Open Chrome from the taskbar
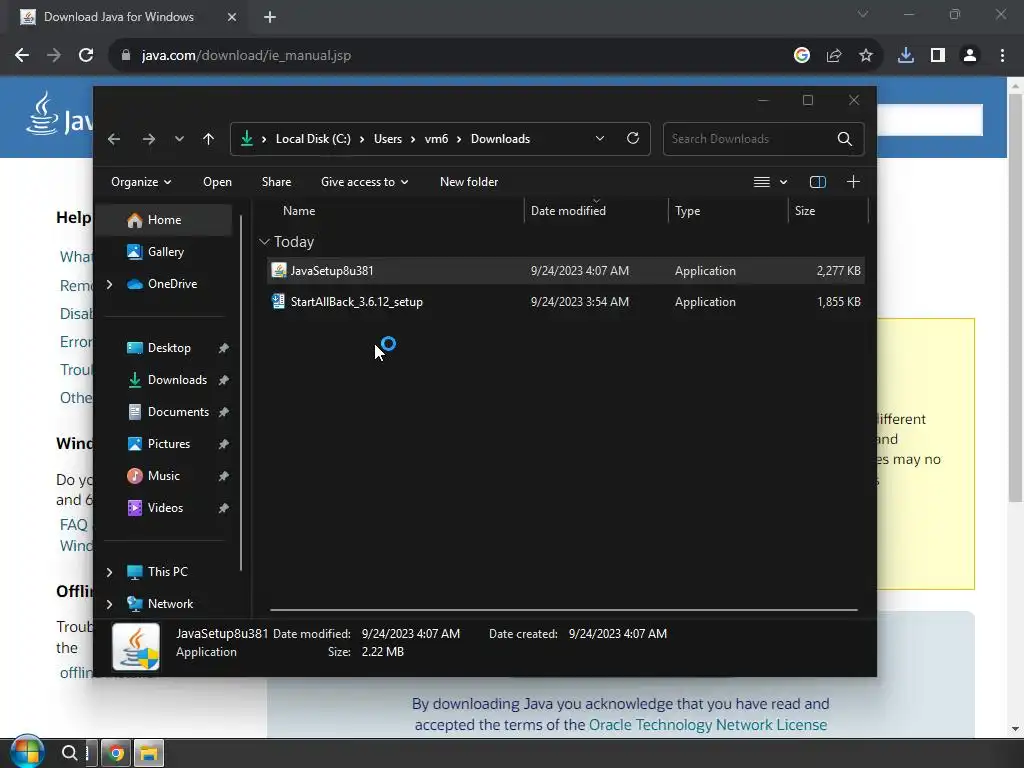1024x768 pixels. pos(116,754)
